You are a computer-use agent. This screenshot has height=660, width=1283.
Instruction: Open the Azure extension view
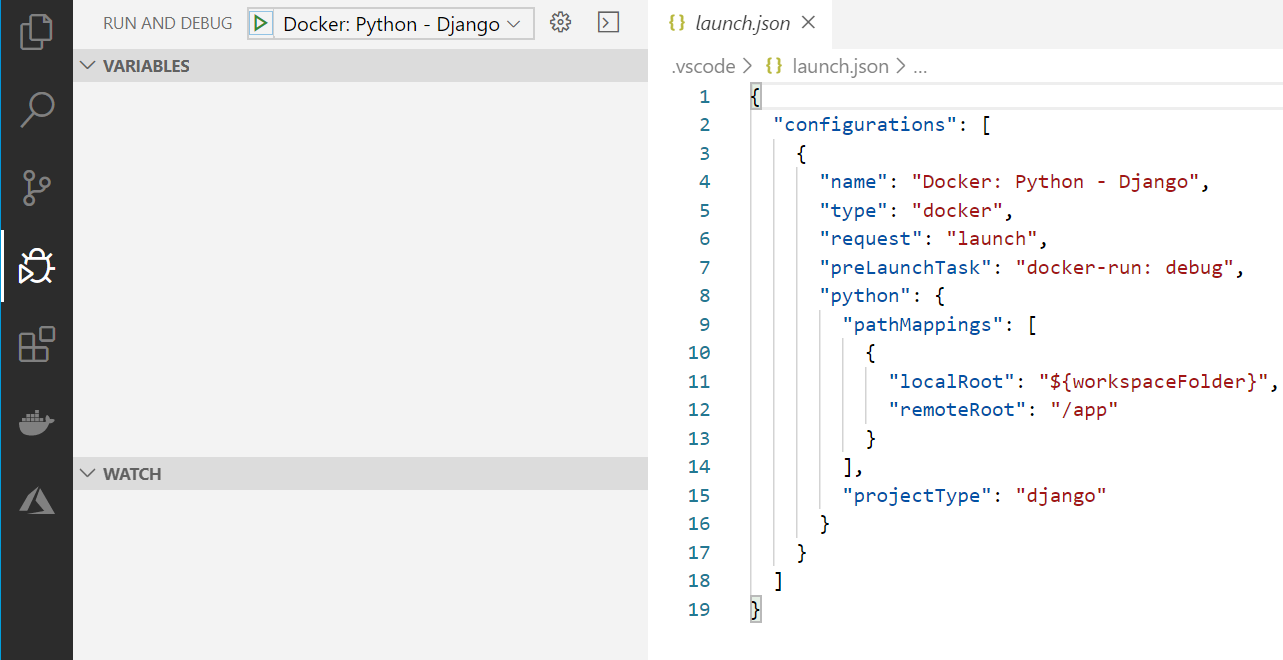pyautogui.click(x=37, y=500)
